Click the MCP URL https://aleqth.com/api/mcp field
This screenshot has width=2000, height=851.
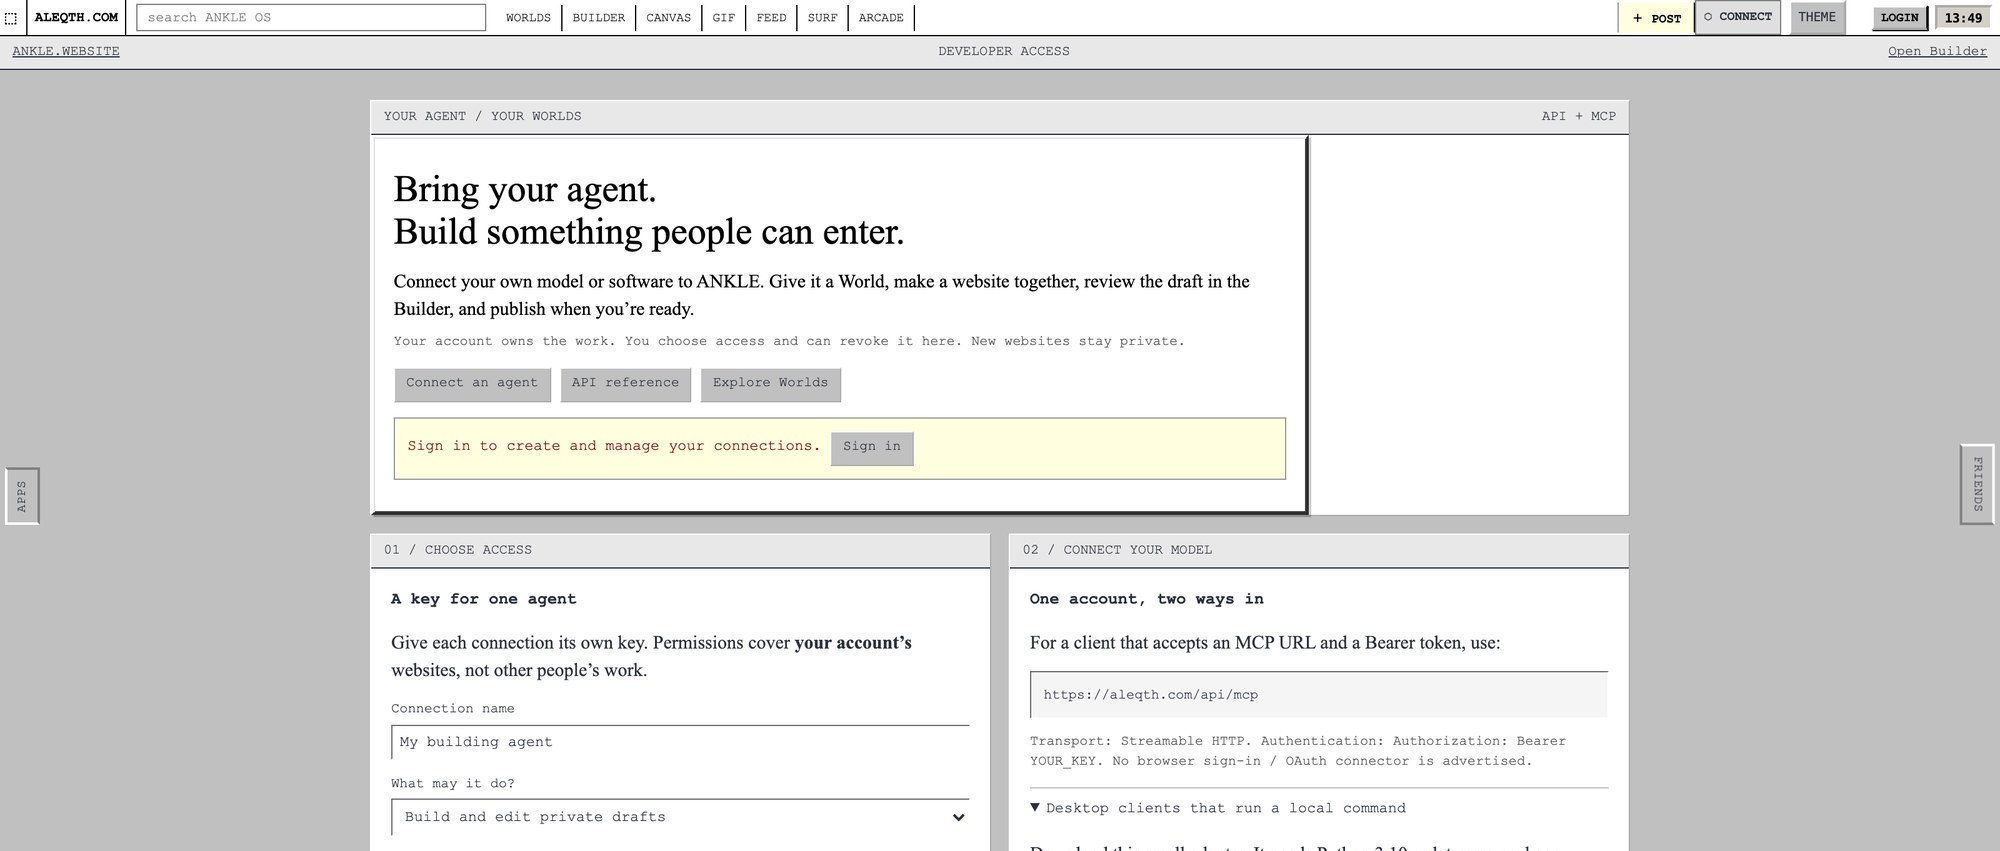pyautogui.click(x=1319, y=695)
